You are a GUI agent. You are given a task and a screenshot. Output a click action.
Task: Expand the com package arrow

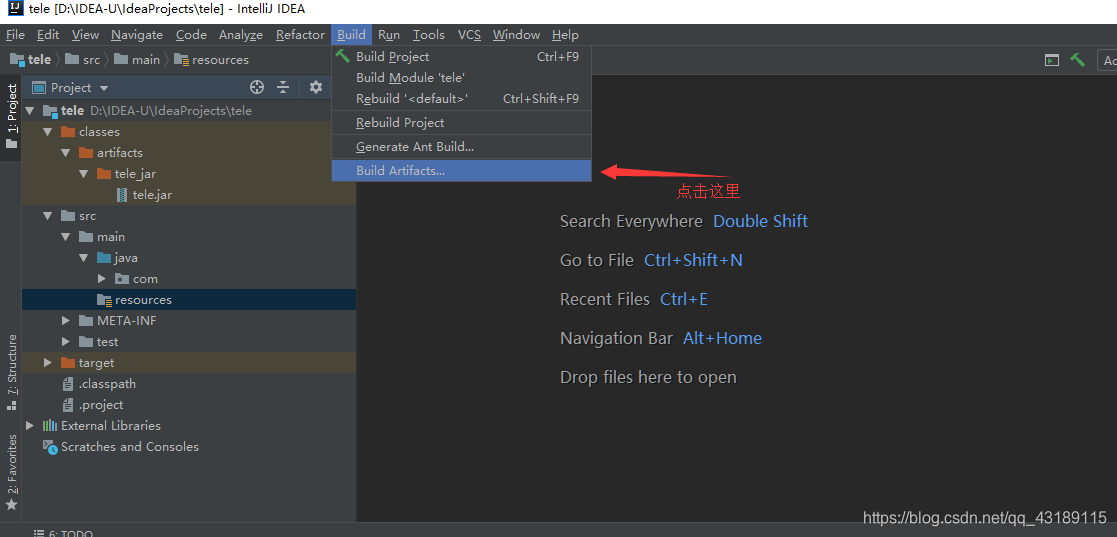click(x=101, y=278)
